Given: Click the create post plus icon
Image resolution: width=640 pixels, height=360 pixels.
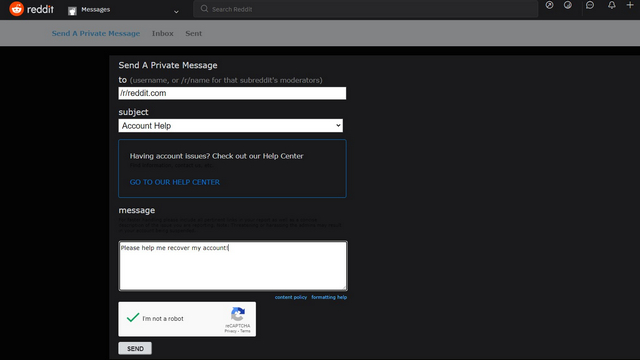Looking at the screenshot, I should tap(630, 4).
